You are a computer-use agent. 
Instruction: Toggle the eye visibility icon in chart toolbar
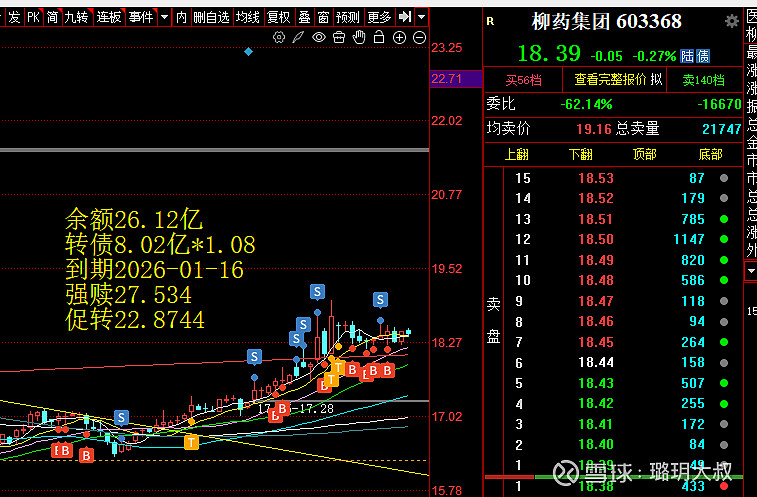[319, 37]
